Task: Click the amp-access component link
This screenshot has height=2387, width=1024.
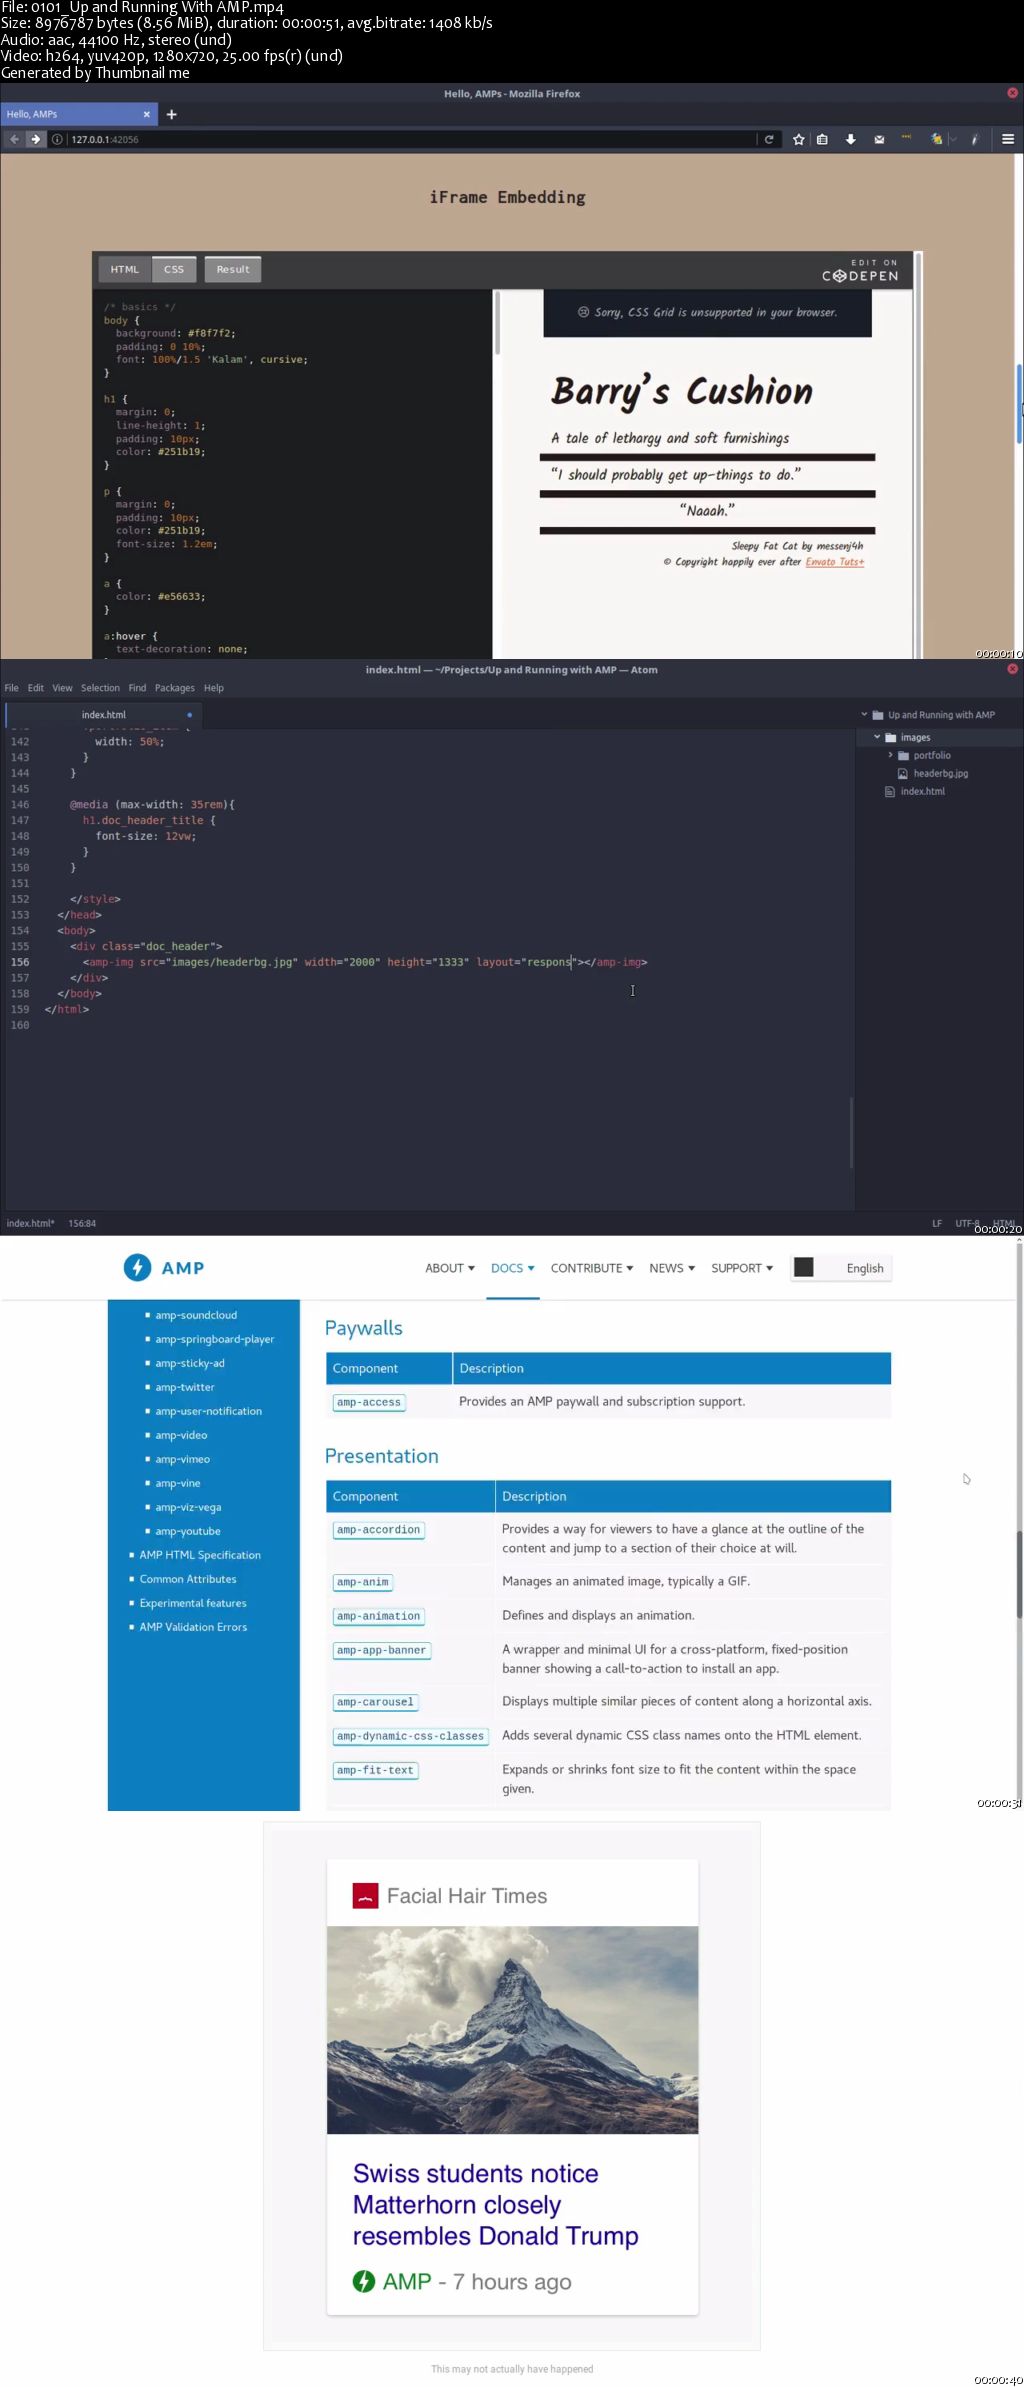Action: point(369,1402)
